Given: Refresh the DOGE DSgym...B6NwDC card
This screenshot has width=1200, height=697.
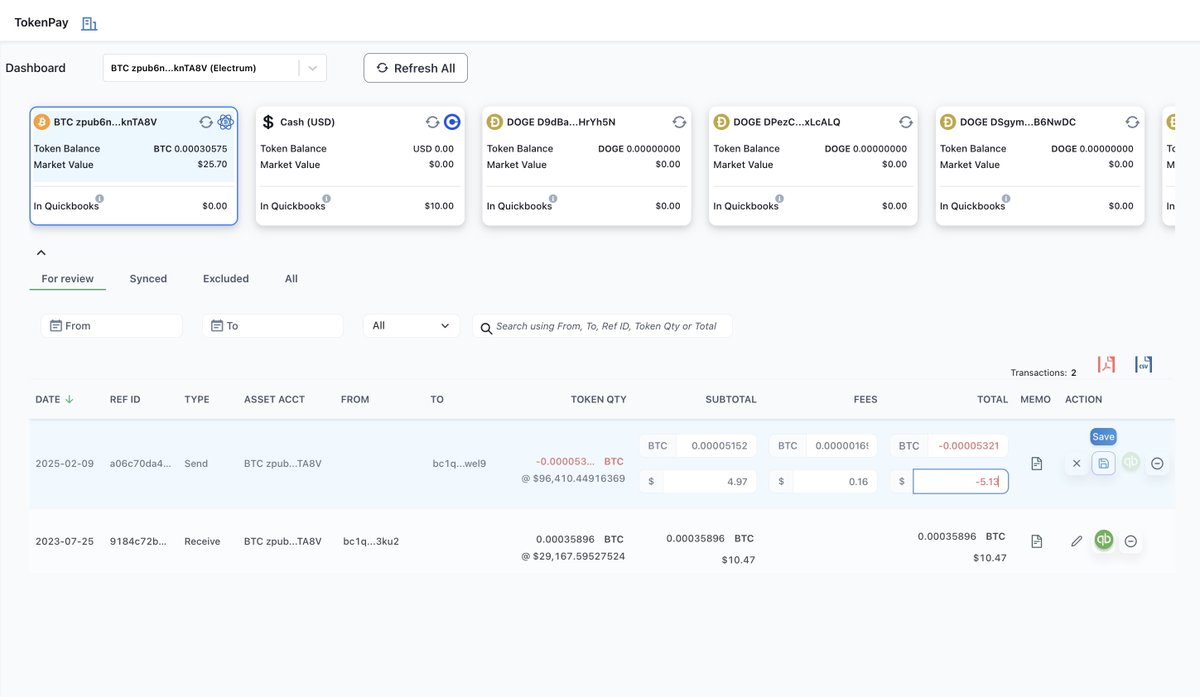Looking at the screenshot, I should 1132,122.
